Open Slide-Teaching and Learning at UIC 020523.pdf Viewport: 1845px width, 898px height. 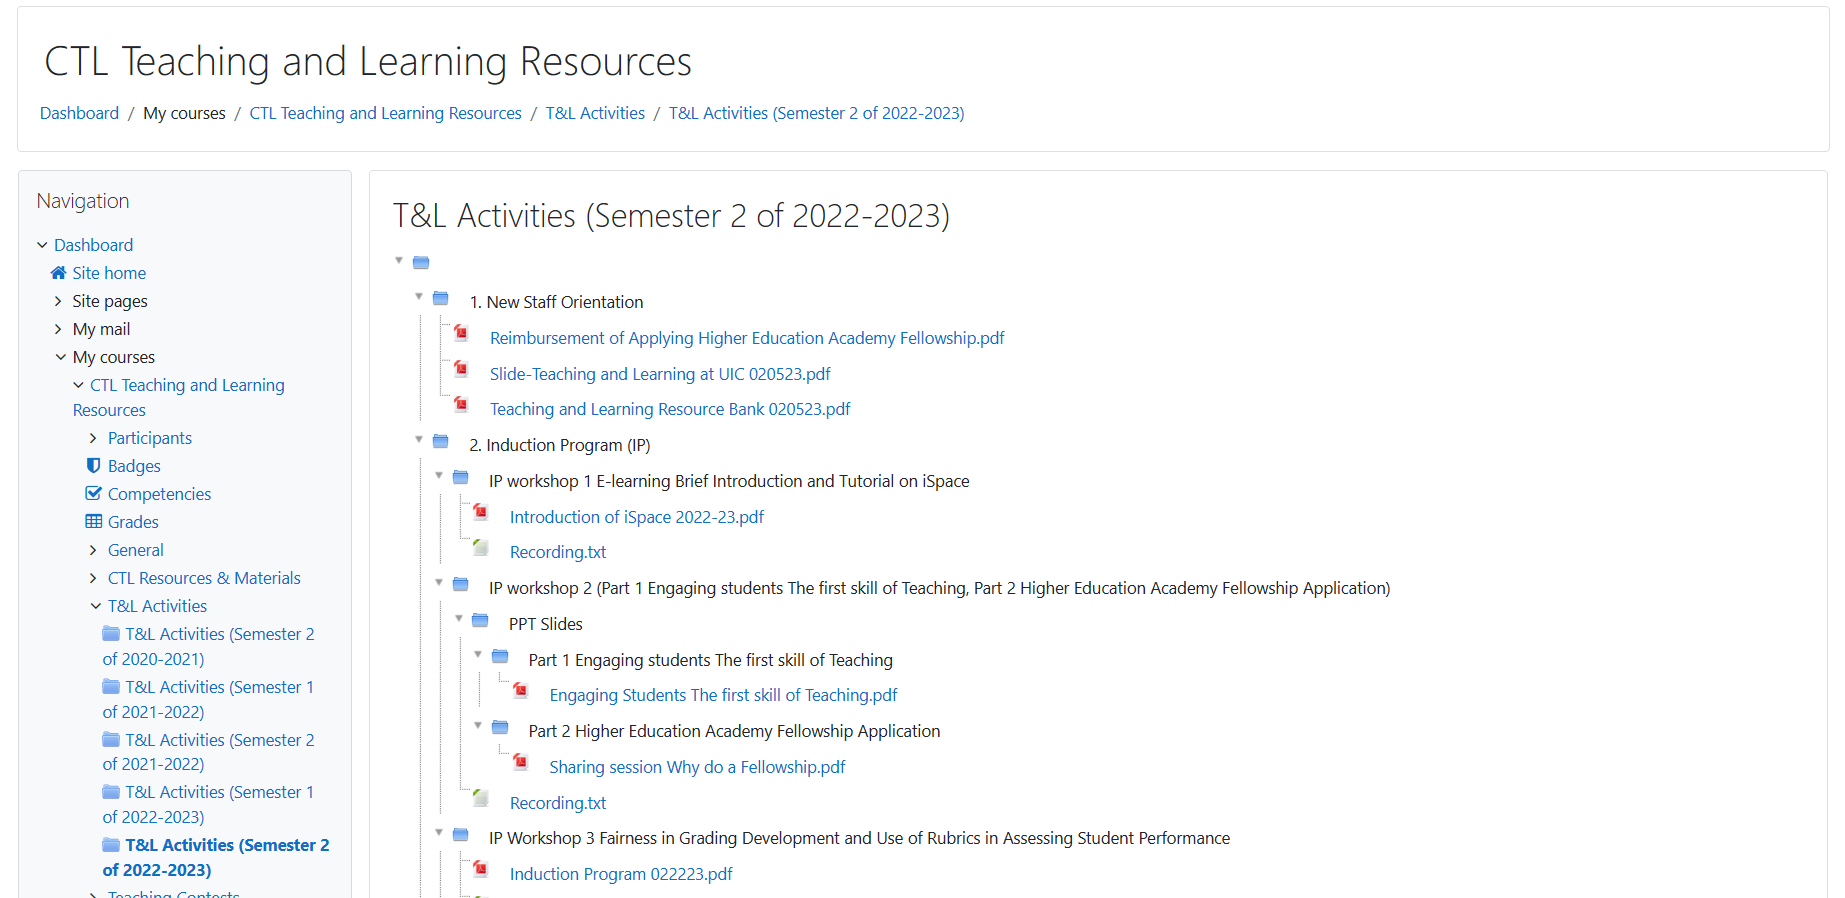pos(659,374)
